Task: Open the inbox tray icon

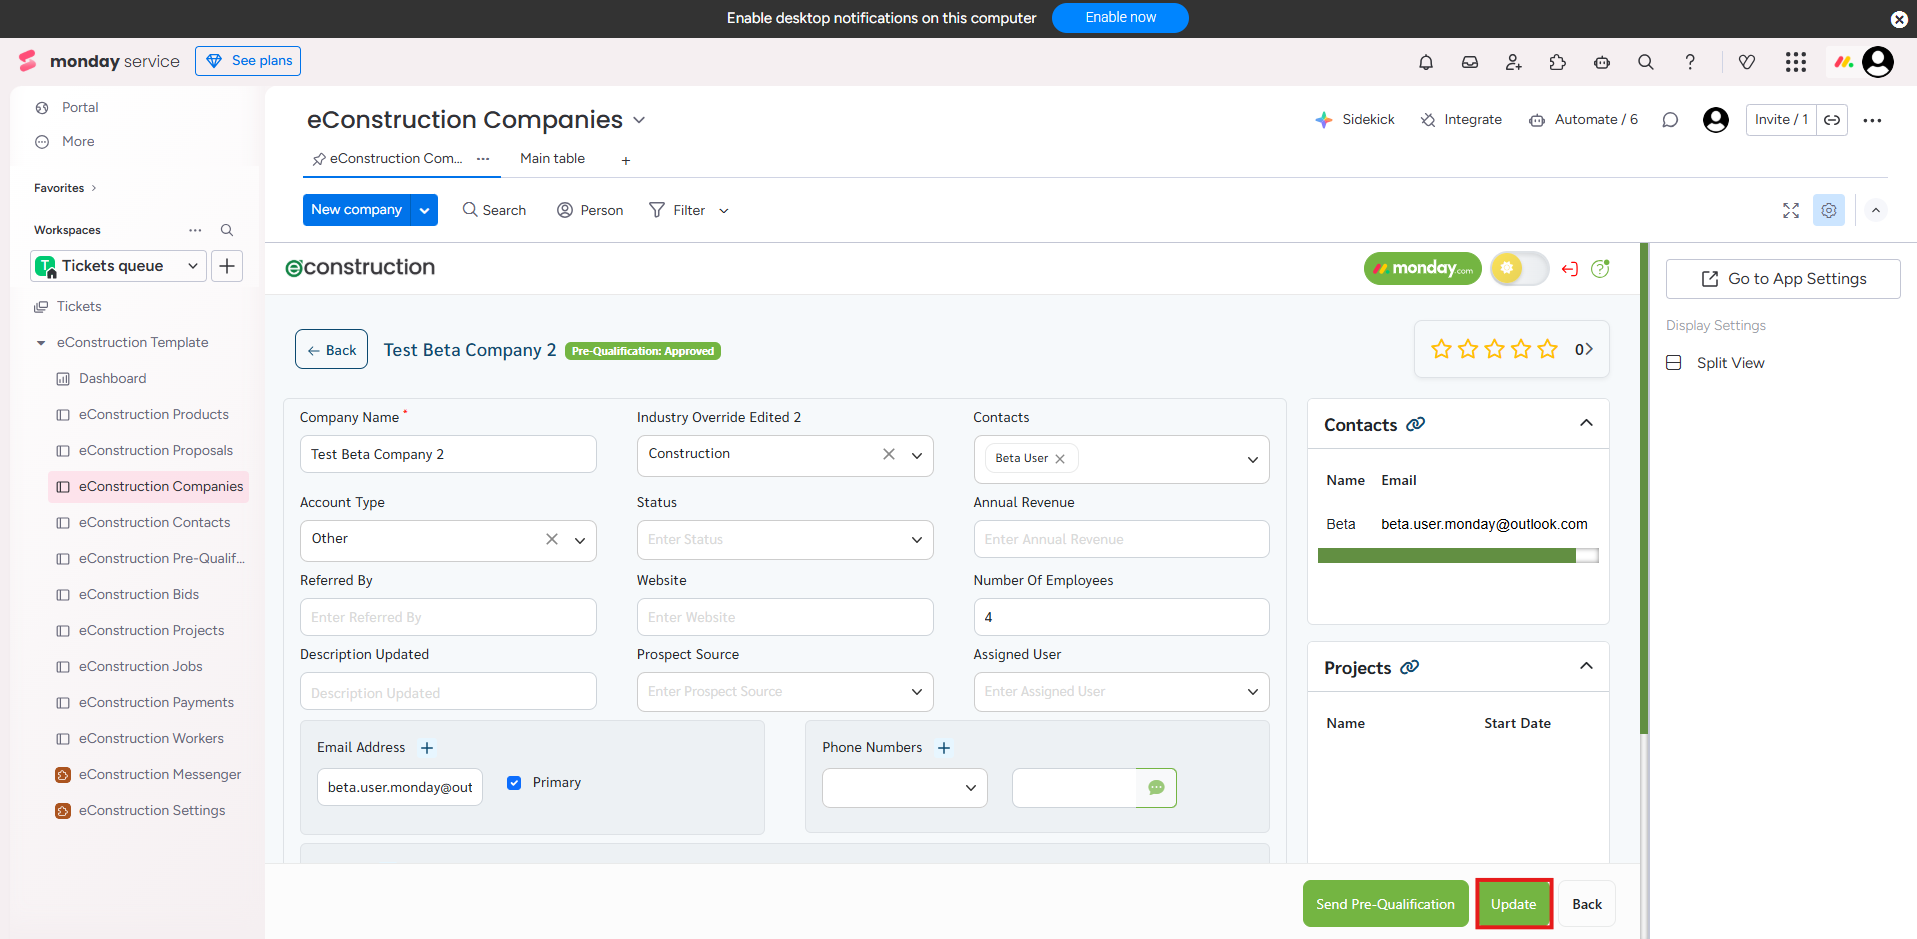Action: coord(1469,62)
